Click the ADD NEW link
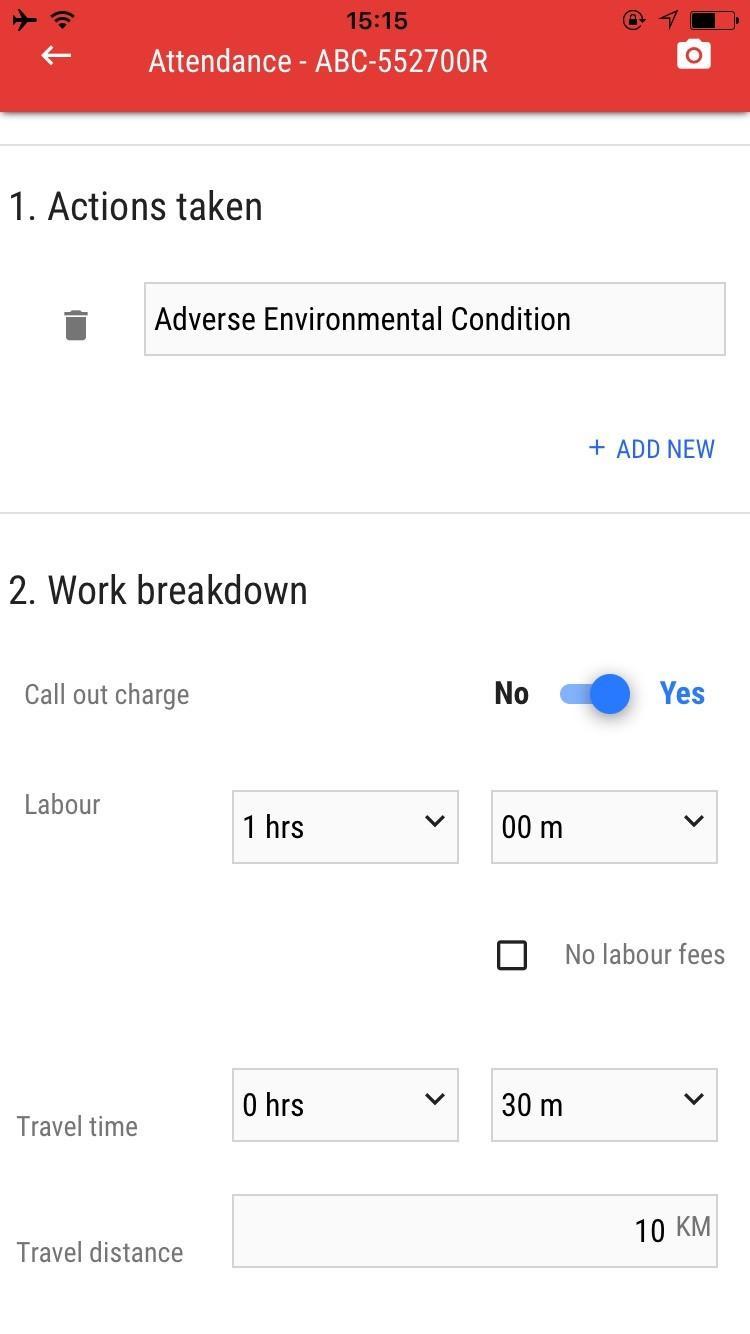Image resolution: width=750 pixels, height=1334 pixels. click(652, 449)
